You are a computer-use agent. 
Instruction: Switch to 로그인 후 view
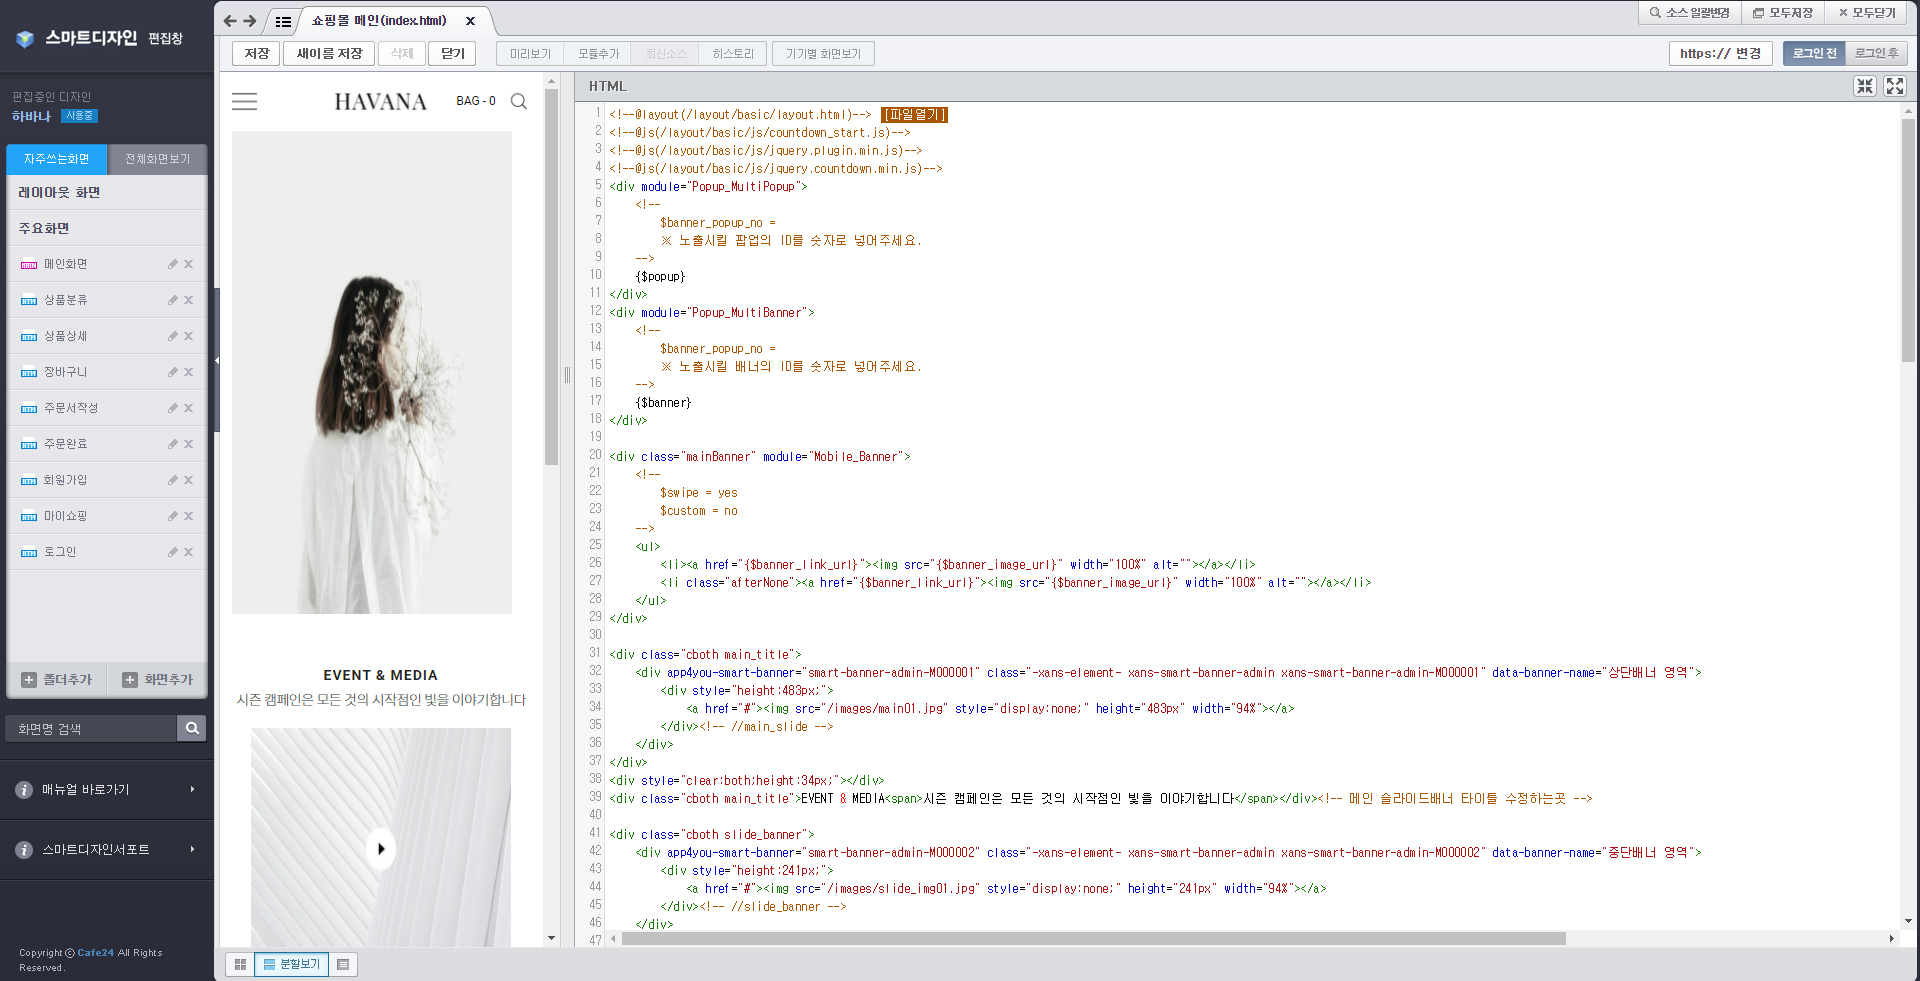[x=1876, y=53]
